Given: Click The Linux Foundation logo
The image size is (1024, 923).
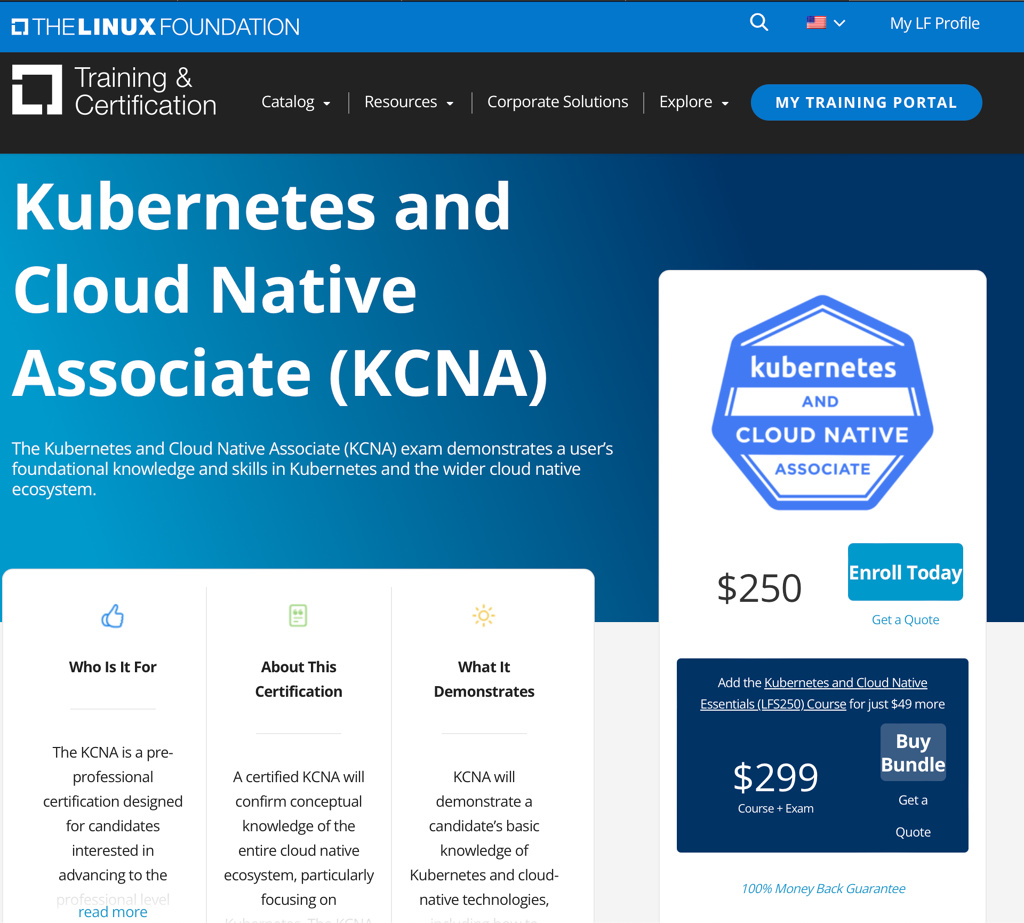Looking at the screenshot, I should (155, 27).
